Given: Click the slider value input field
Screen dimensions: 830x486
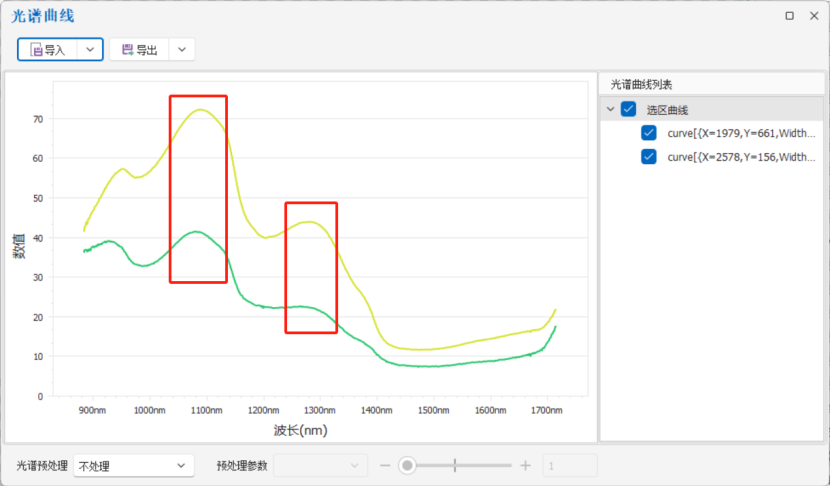Looking at the screenshot, I should tap(569, 465).
